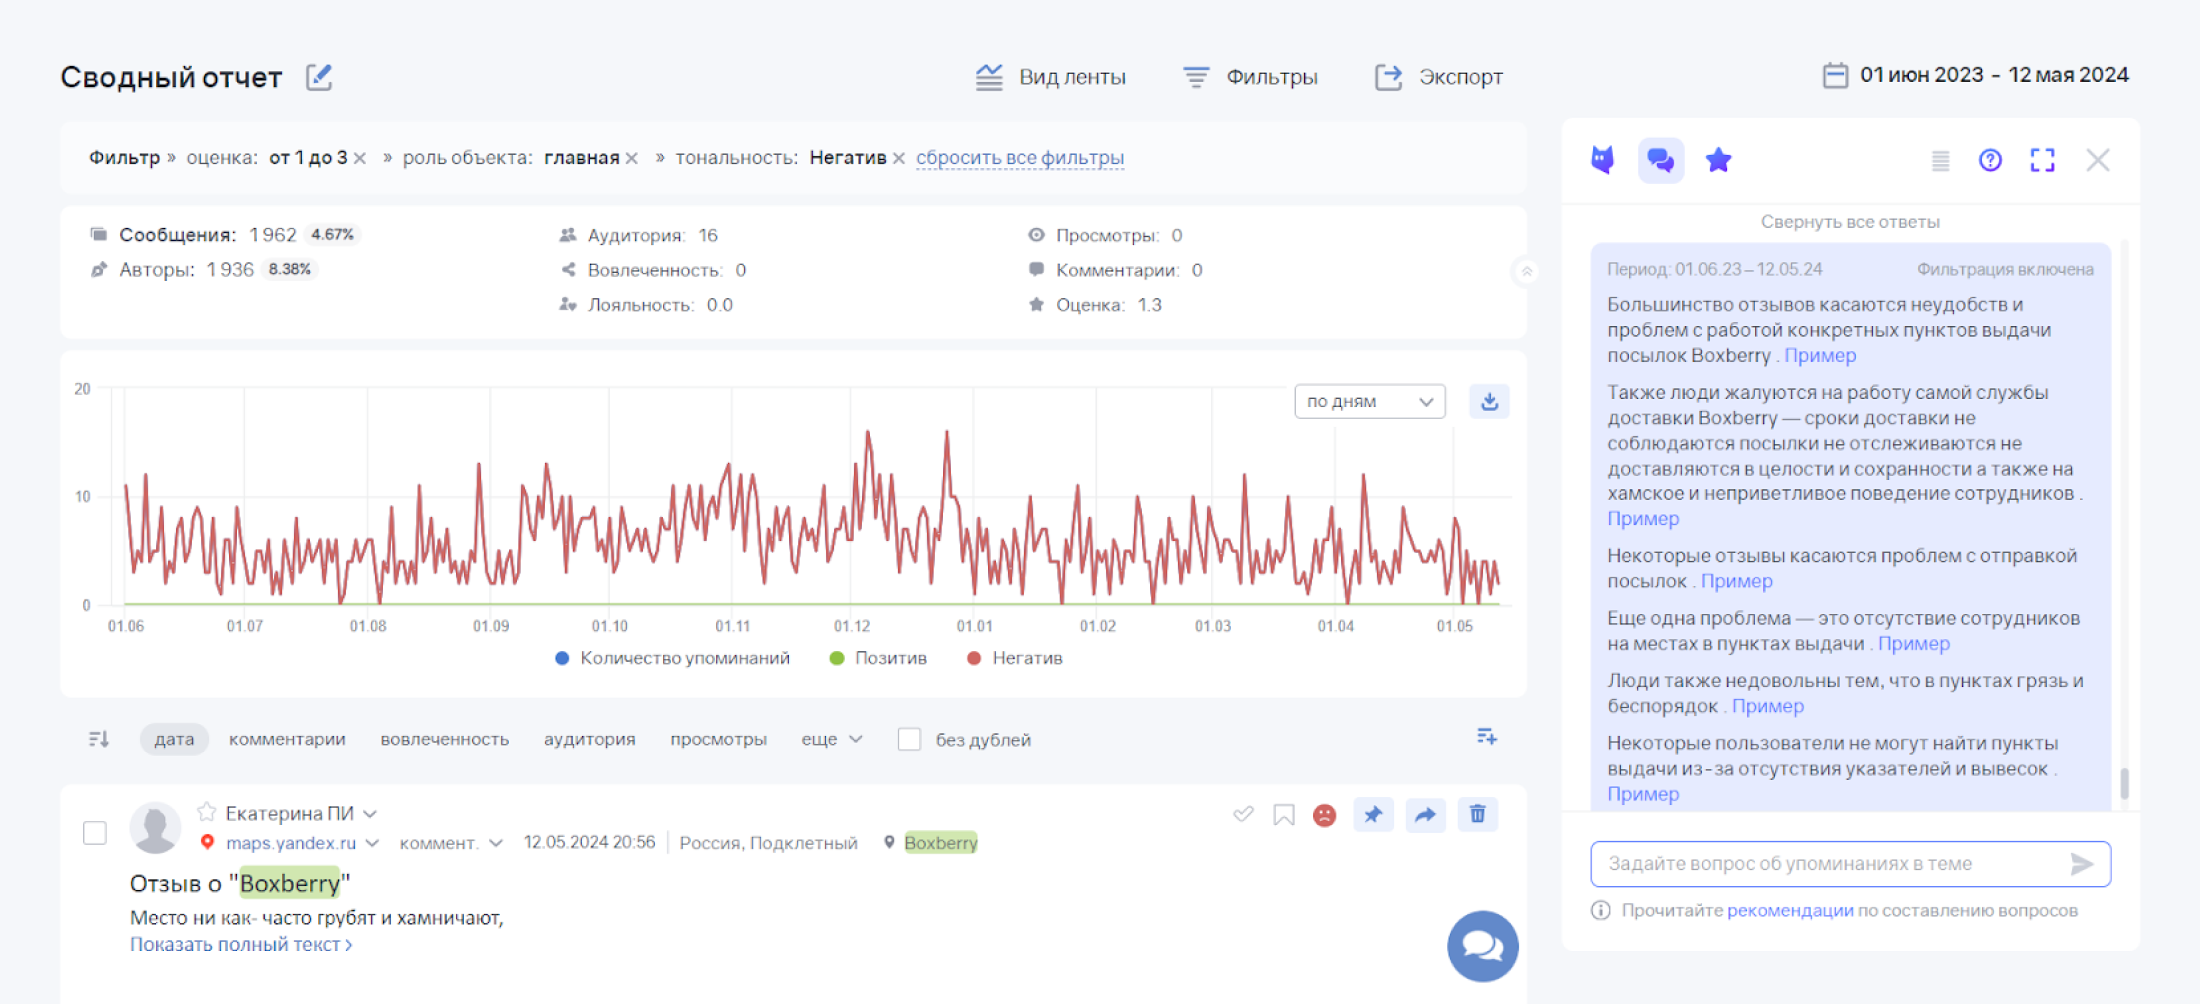Screen dimensions: 2200x1004
Task: Open the рекомендации link
Action: pyautogui.click(x=1790, y=911)
